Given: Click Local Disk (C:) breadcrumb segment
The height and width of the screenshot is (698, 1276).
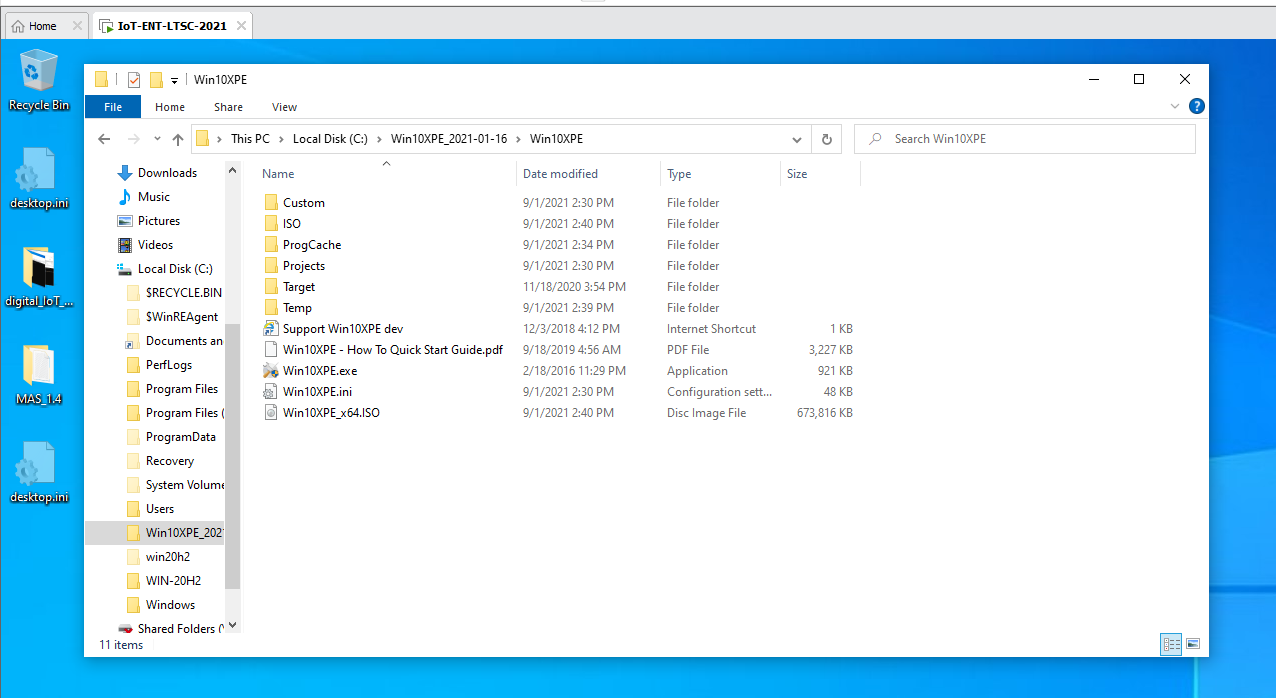Looking at the screenshot, I should click(331, 139).
